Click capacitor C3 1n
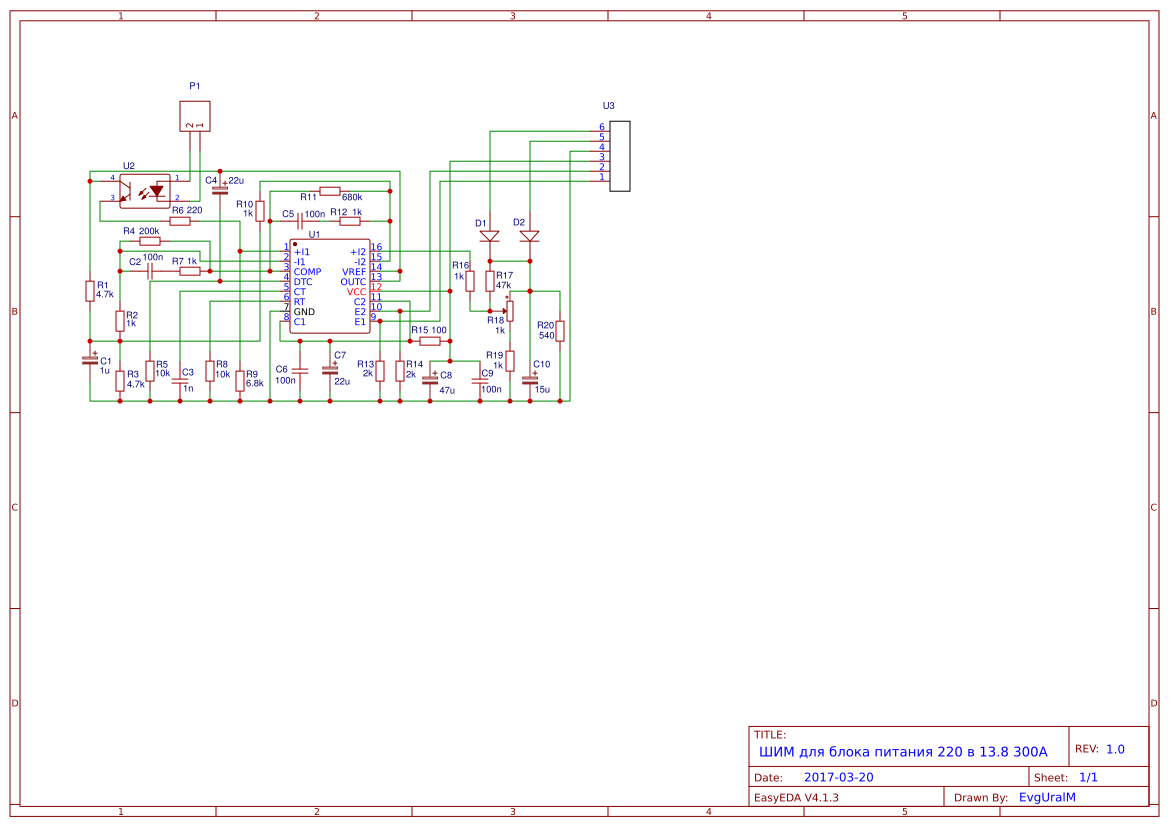The width and height of the screenshot is (1169, 827). pyautogui.click(x=180, y=380)
